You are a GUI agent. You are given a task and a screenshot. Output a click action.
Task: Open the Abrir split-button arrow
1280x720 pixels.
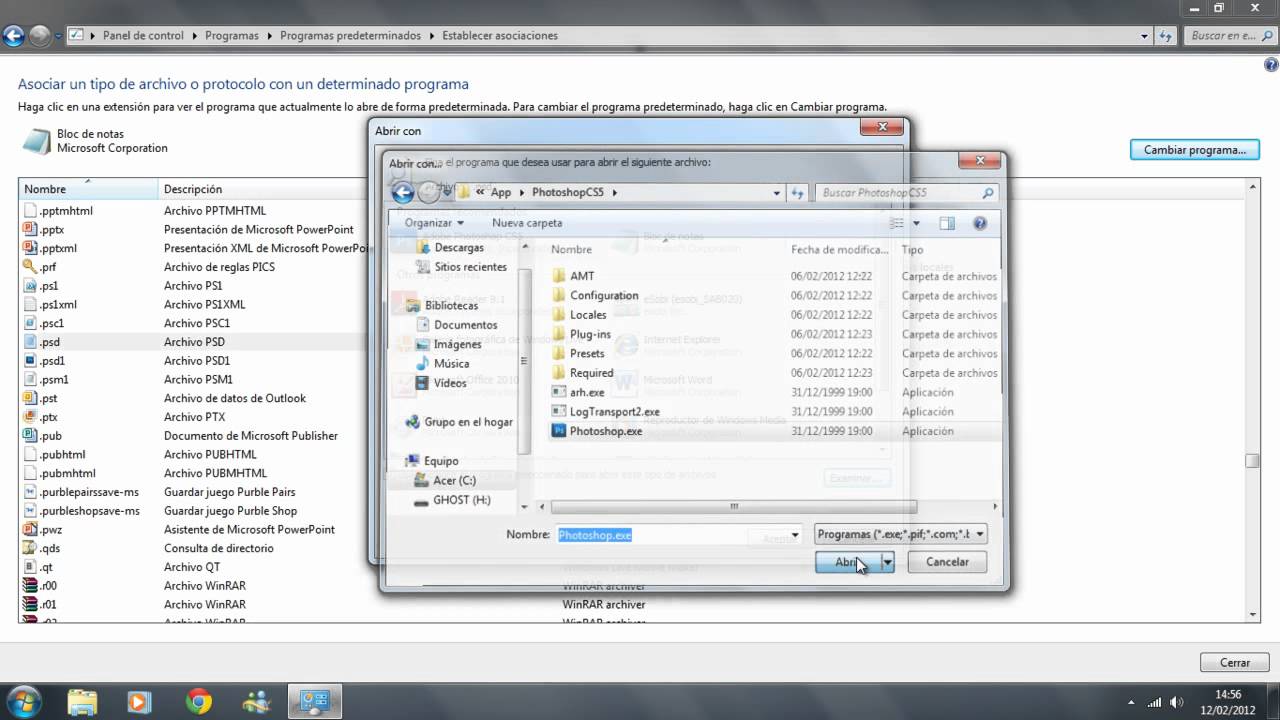(x=887, y=562)
